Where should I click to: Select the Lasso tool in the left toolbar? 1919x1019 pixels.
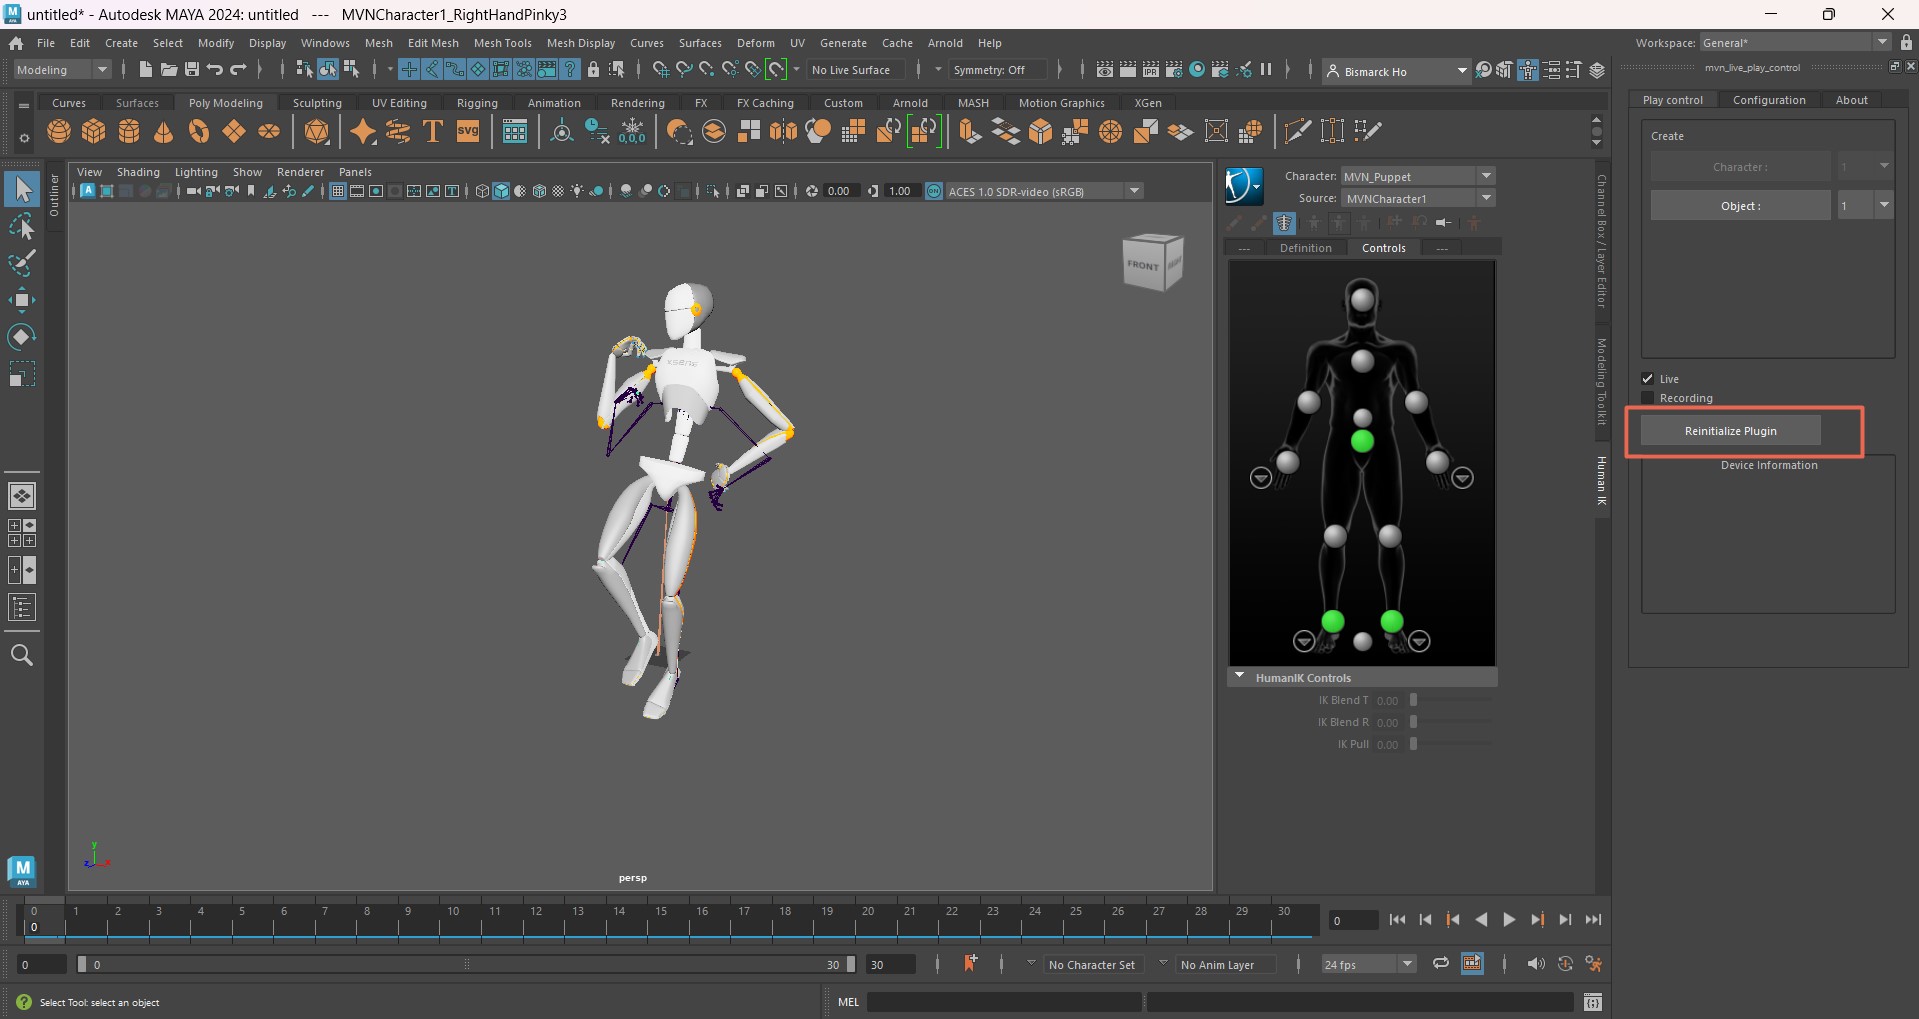tap(23, 226)
